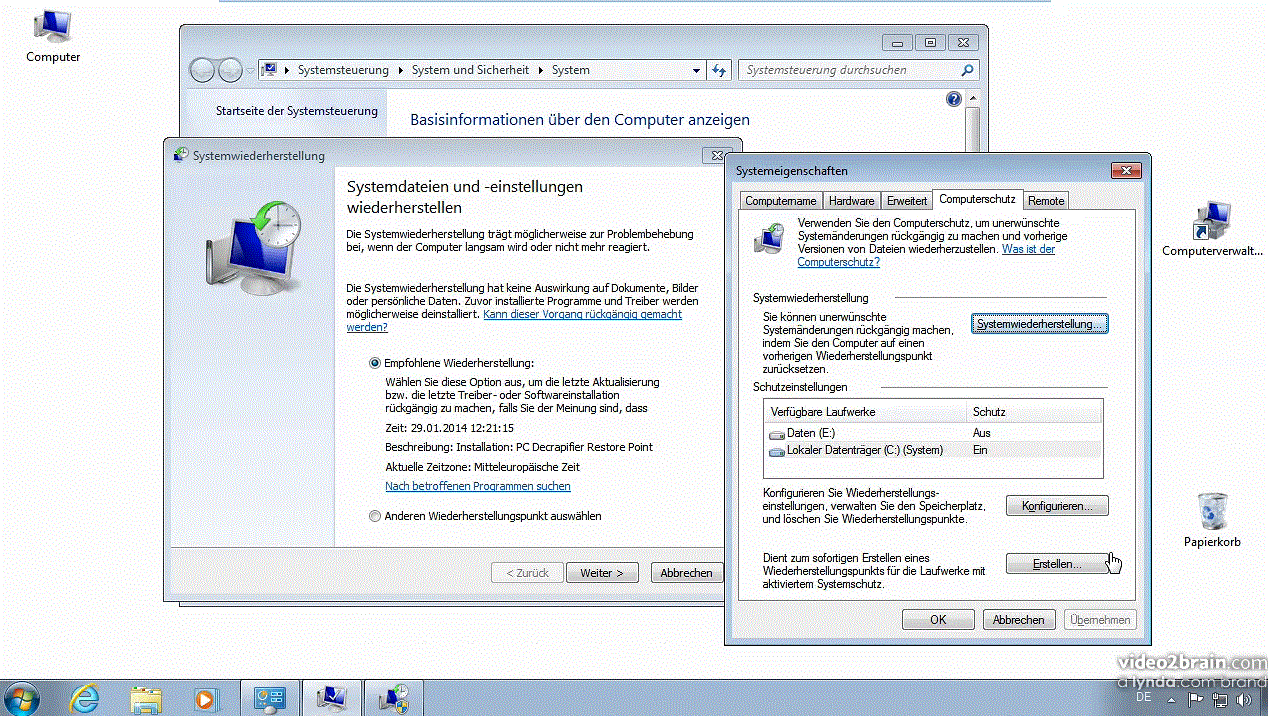
Task: Select Anderen Wiederherstellungspunkt auswählen
Action: click(375, 516)
